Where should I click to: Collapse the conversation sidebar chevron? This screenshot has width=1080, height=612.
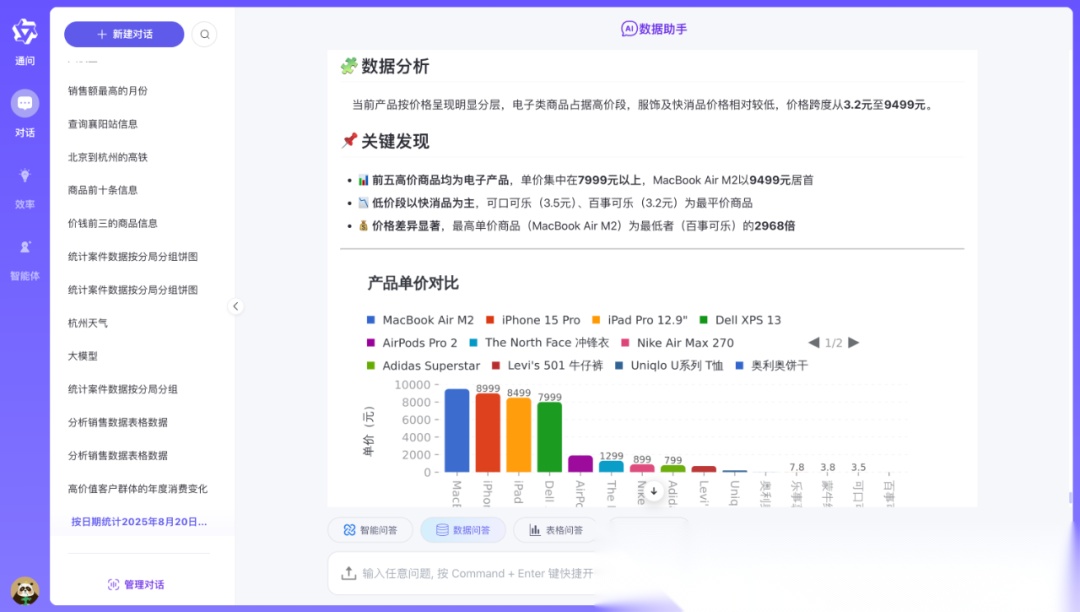pyautogui.click(x=236, y=306)
